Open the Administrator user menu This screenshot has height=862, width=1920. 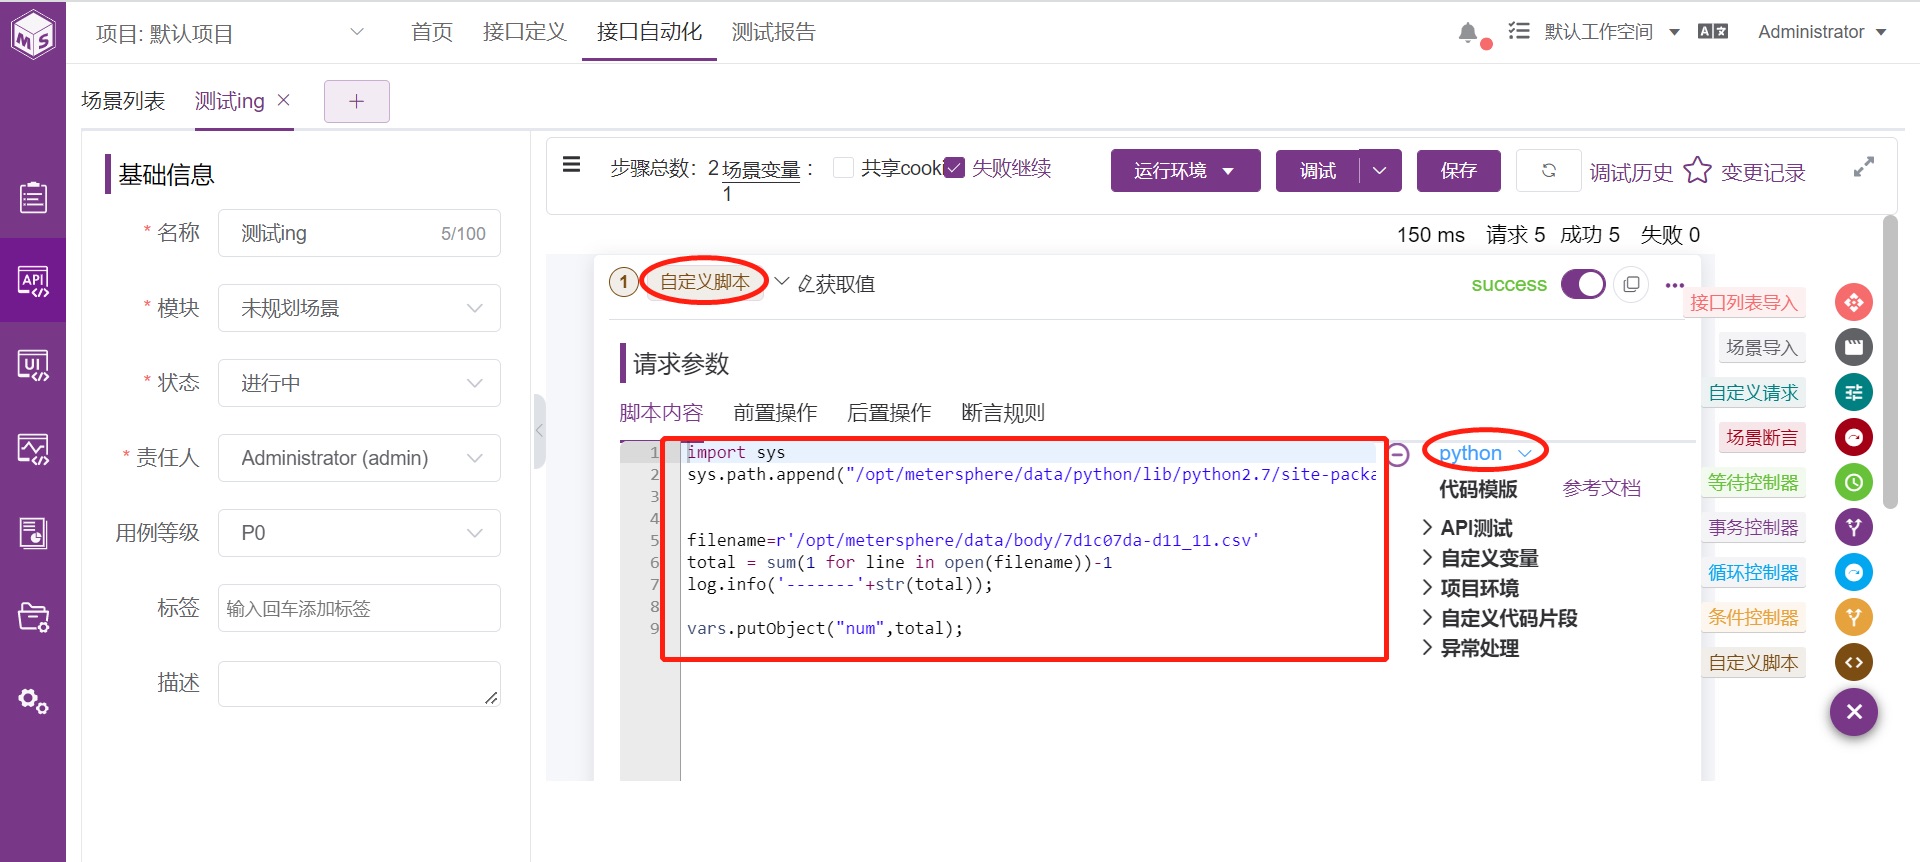[x=1822, y=32]
